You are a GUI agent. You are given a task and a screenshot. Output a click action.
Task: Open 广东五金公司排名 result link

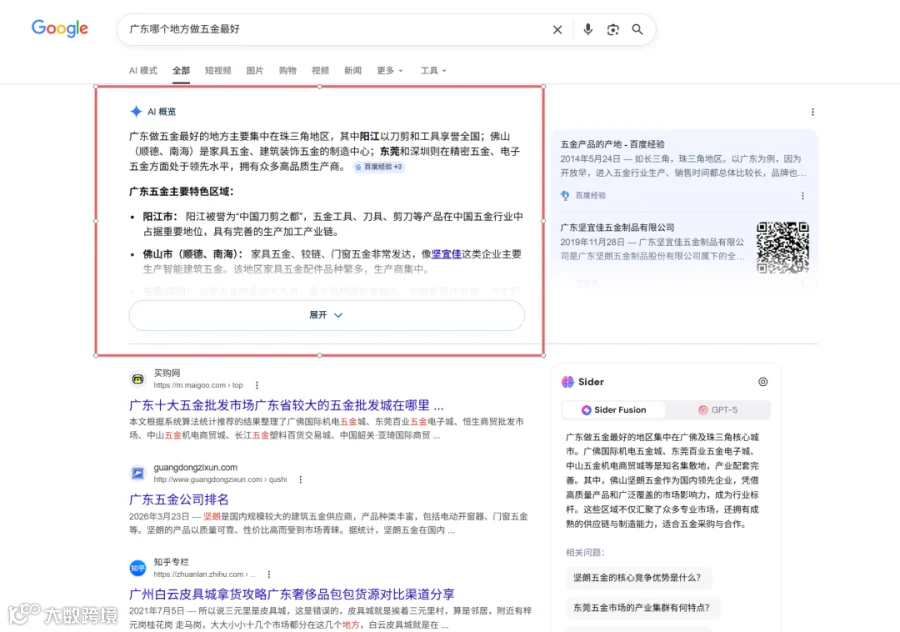(x=179, y=499)
